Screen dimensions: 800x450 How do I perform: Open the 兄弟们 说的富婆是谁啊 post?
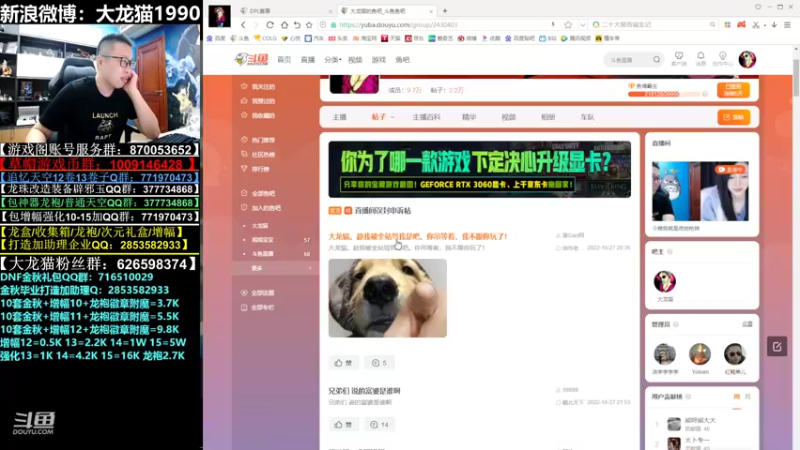364,391
